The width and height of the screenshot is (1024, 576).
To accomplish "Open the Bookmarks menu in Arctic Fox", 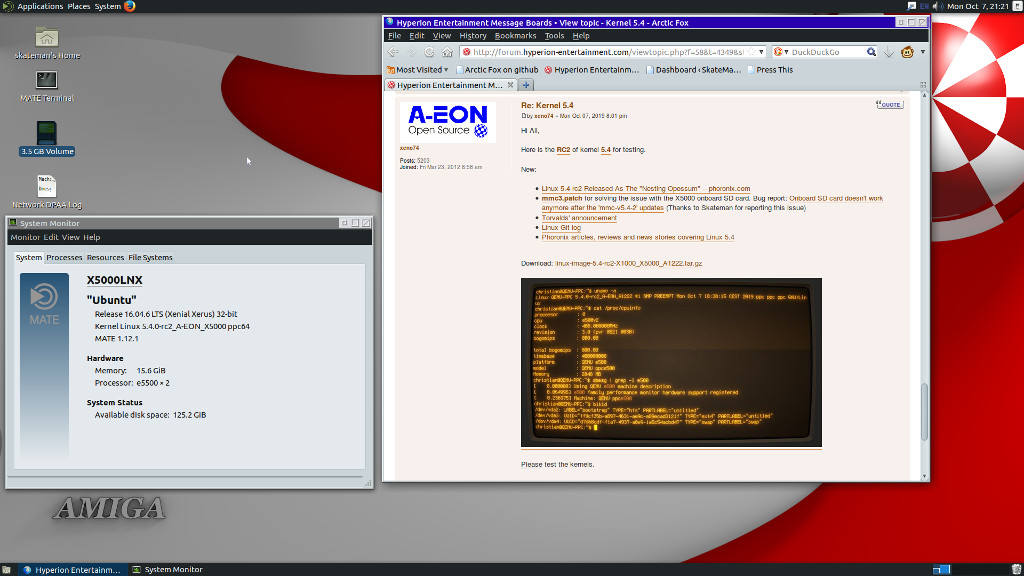I will pyautogui.click(x=515, y=36).
